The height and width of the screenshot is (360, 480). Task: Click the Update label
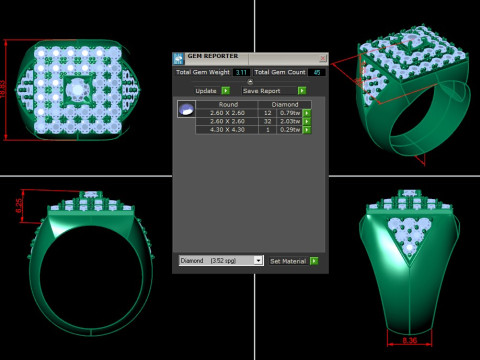coord(206,91)
